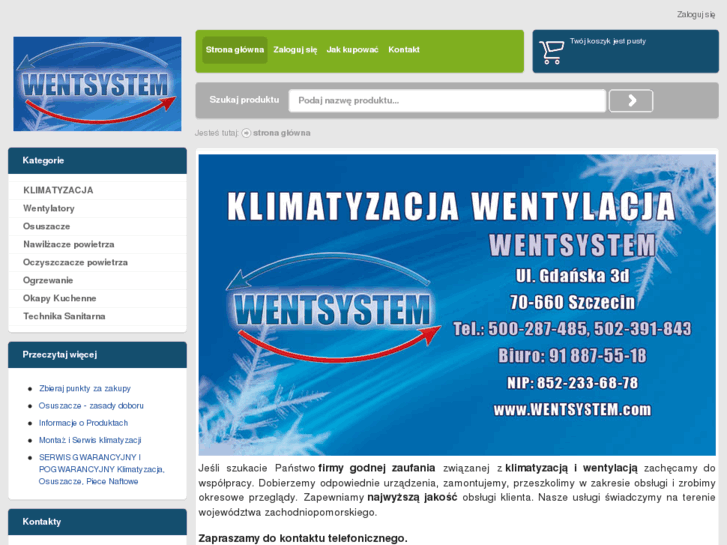This screenshot has width=727, height=545.
Task: Focus the product name search field
Action: [x=447, y=101]
